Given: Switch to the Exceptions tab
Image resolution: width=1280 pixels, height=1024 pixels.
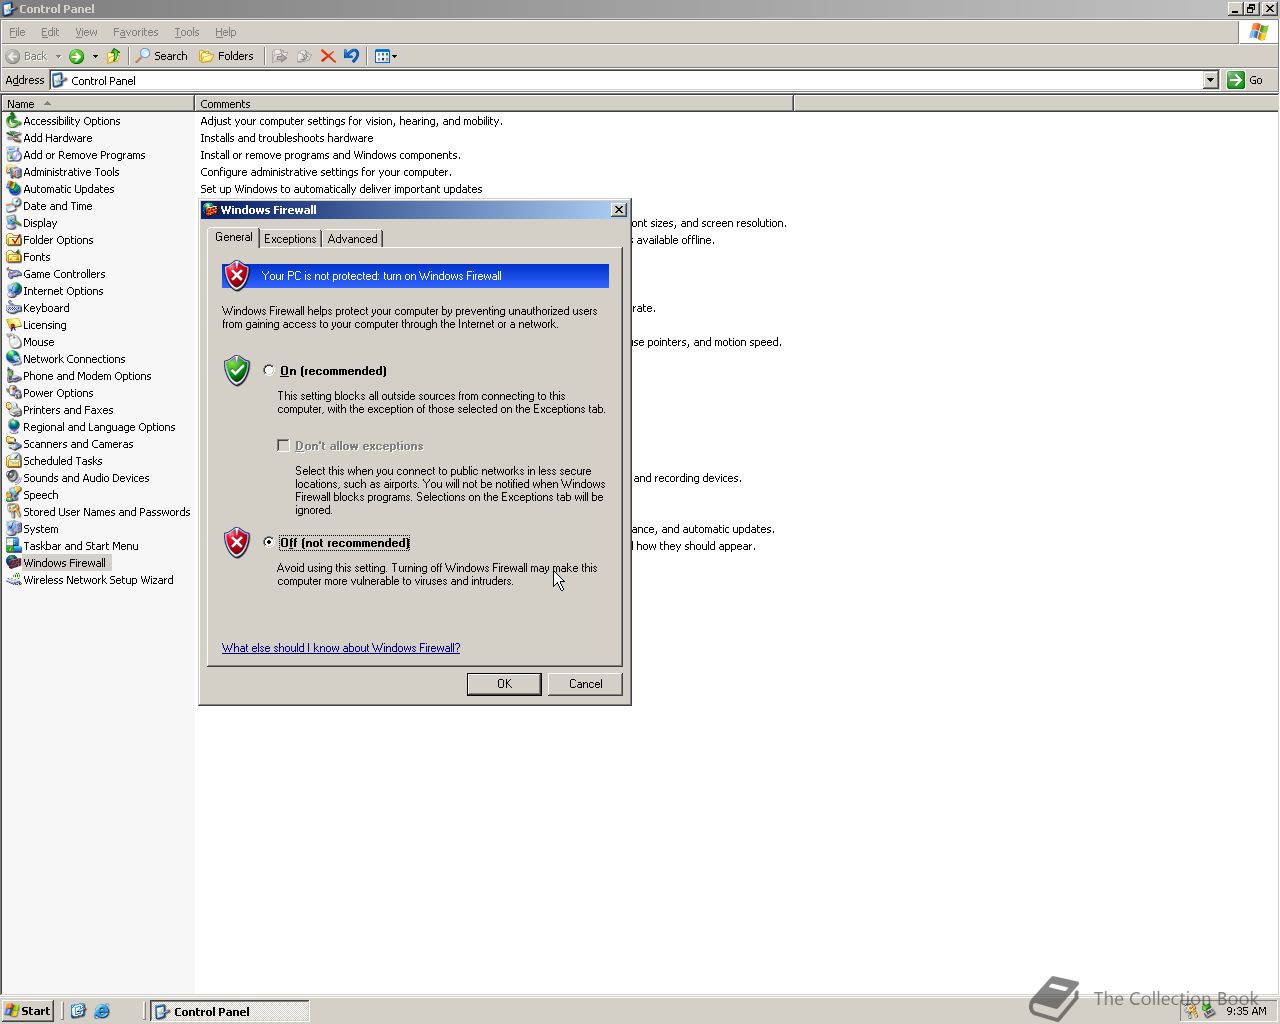Looking at the screenshot, I should coord(290,239).
